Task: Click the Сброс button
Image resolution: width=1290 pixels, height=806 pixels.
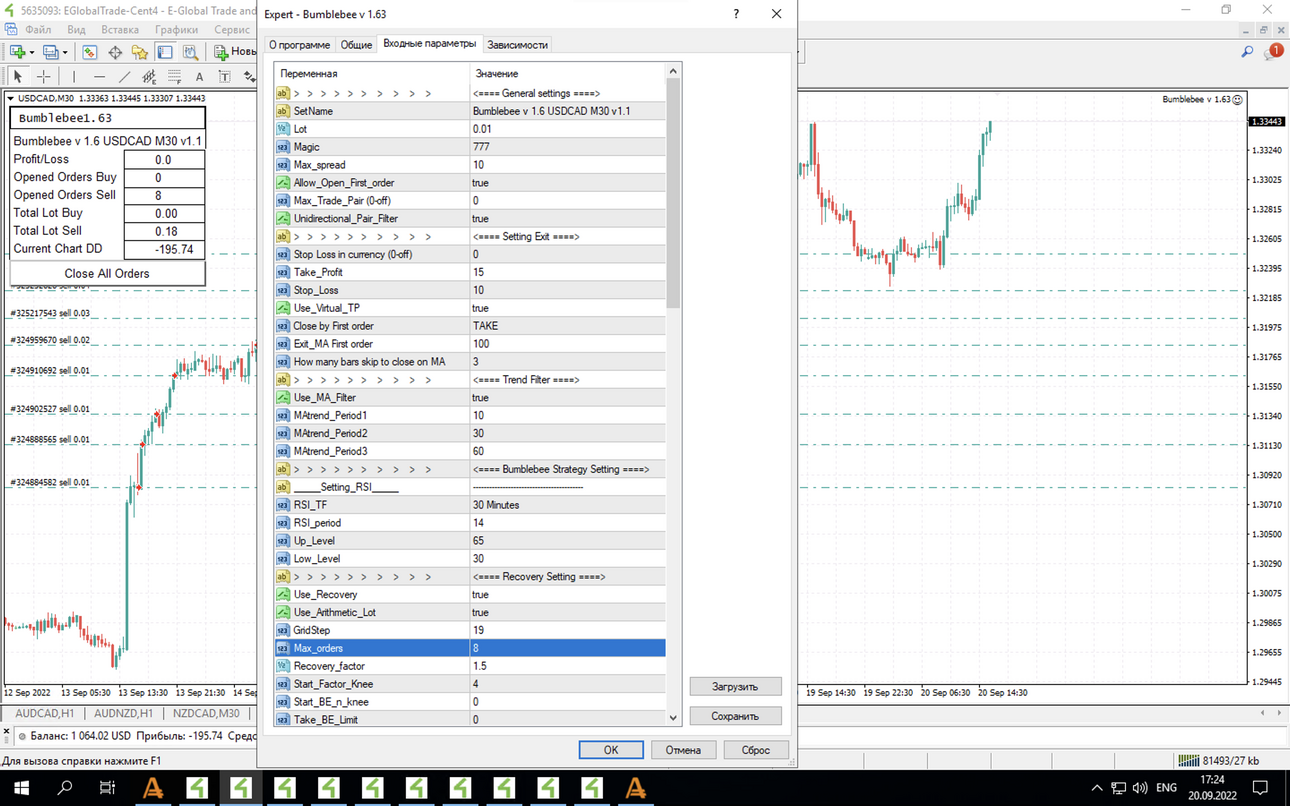Action: (756, 750)
